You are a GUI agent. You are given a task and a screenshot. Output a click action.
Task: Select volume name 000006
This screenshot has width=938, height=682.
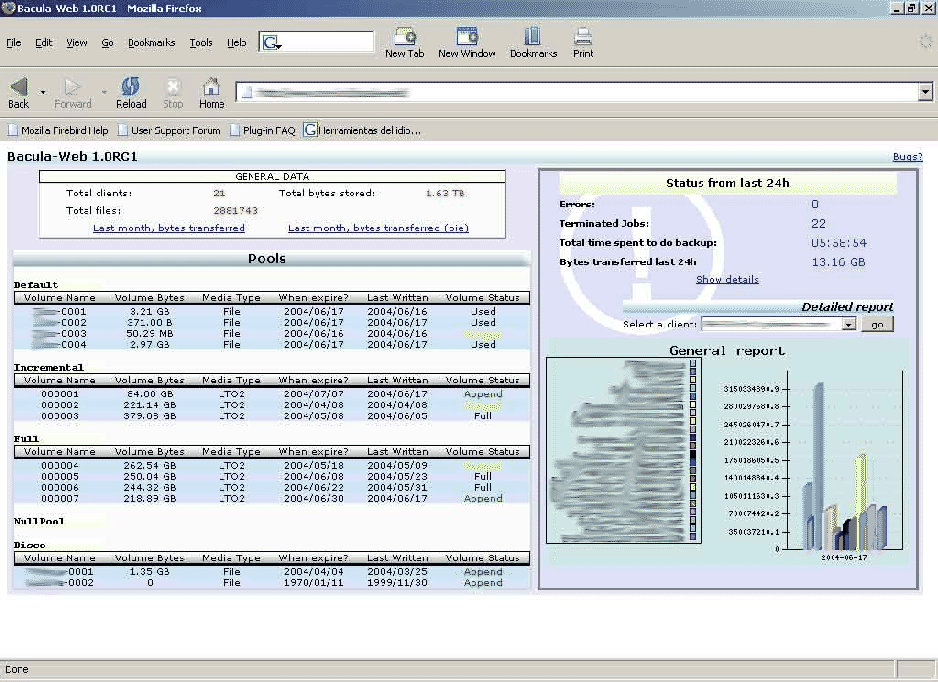coord(60,488)
